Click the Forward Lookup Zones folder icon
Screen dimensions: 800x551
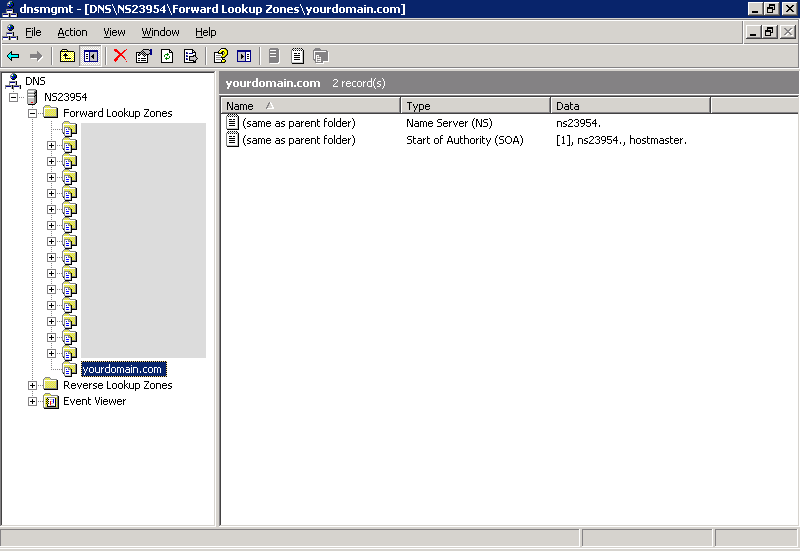tap(50, 113)
